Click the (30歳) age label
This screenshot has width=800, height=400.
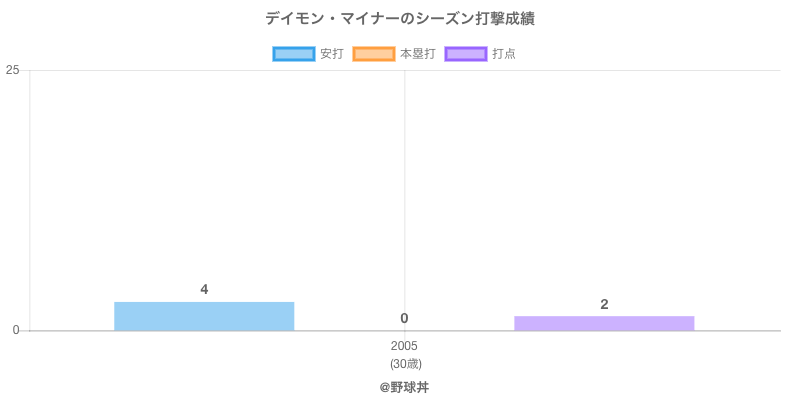[405, 363]
